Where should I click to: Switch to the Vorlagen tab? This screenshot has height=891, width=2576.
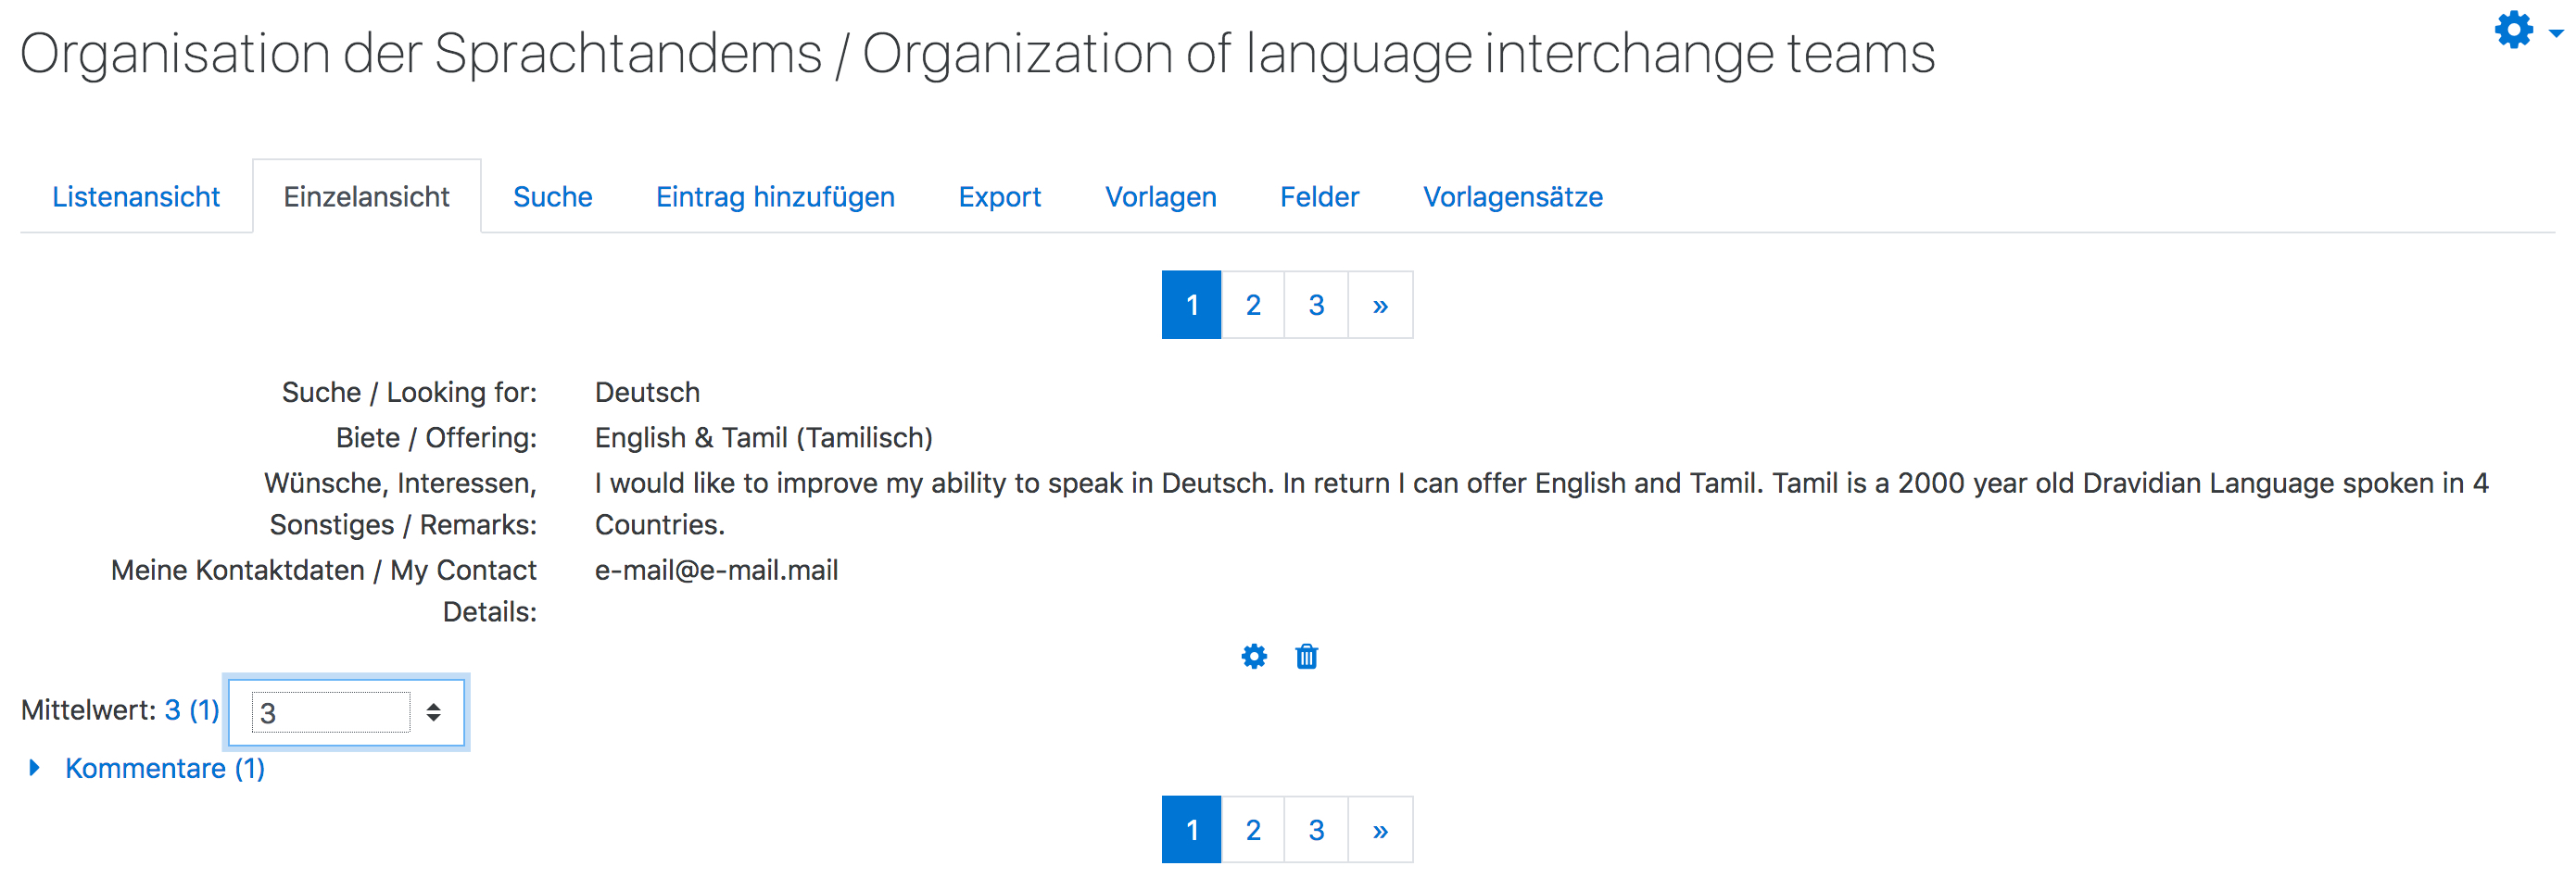tap(1161, 197)
